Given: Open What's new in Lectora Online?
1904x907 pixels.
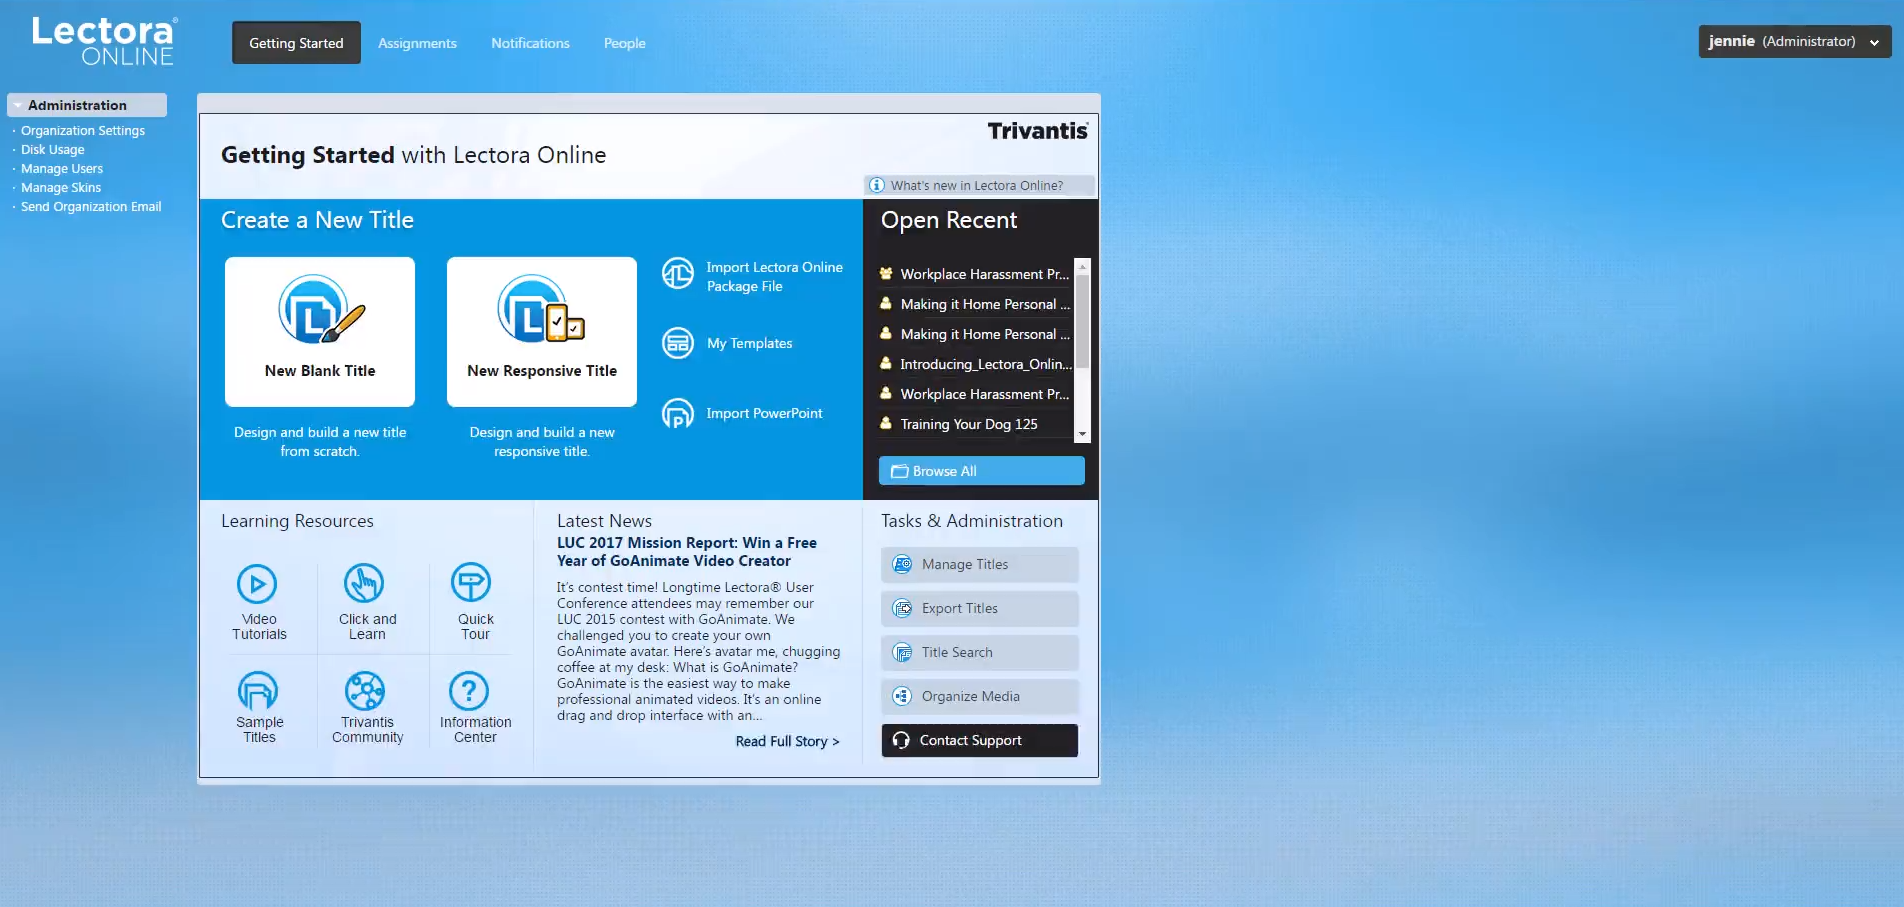Looking at the screenshot, I should tap(979, 185).
